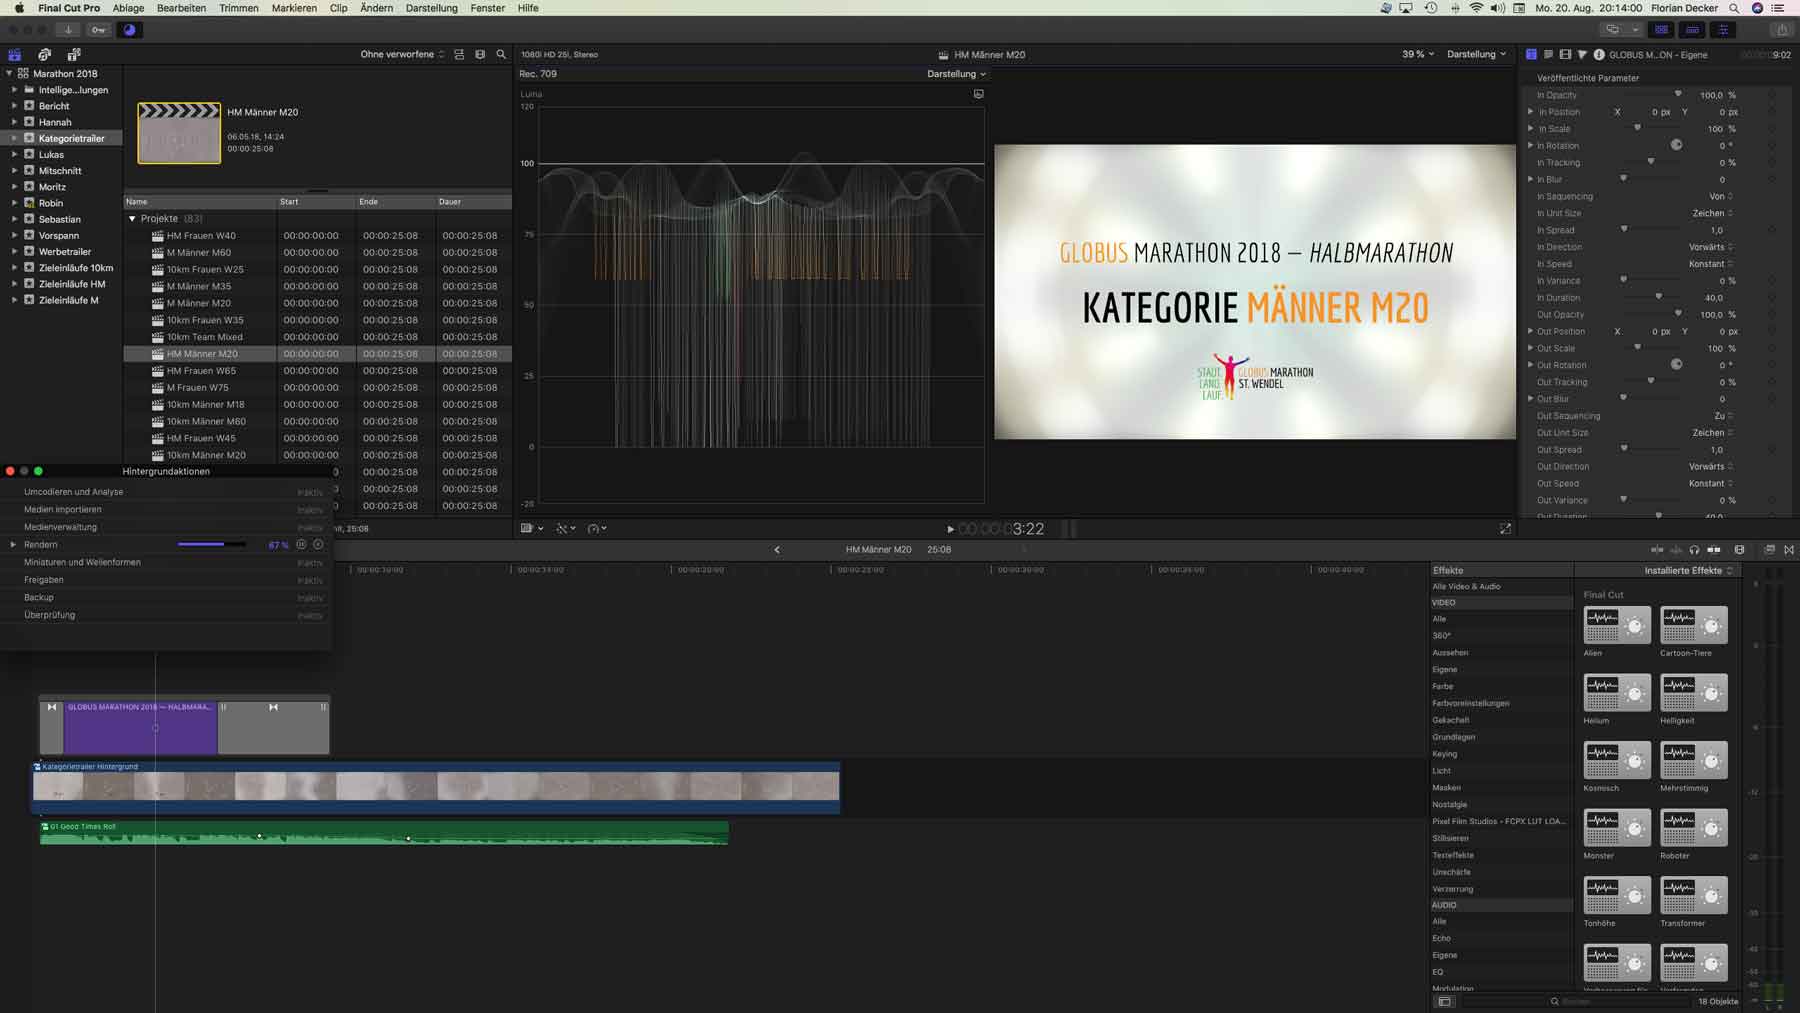Viewport: 1800px width, 1013px height.
Task: Open the video scope Darstellung dropdown
Action: coord(956,74)
